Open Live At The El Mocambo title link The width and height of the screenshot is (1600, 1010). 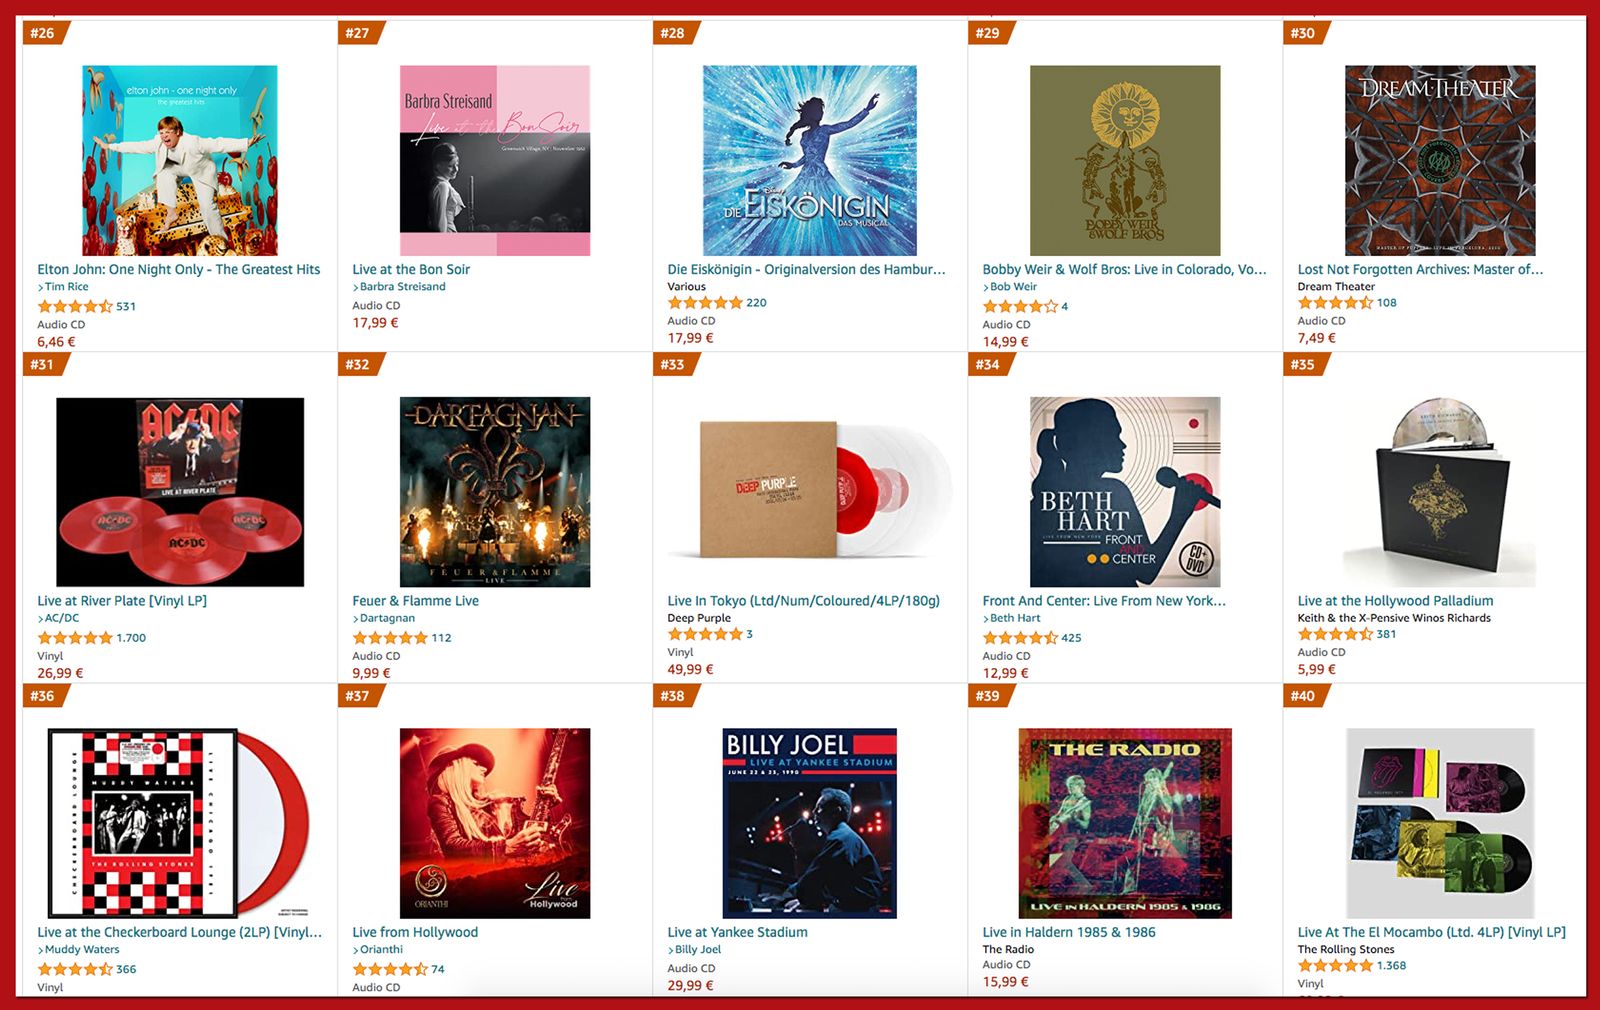[x=1432, y=932]
